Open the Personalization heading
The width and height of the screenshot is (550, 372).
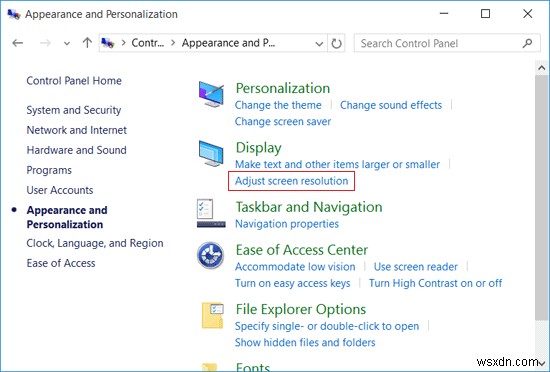click(283, 88)
